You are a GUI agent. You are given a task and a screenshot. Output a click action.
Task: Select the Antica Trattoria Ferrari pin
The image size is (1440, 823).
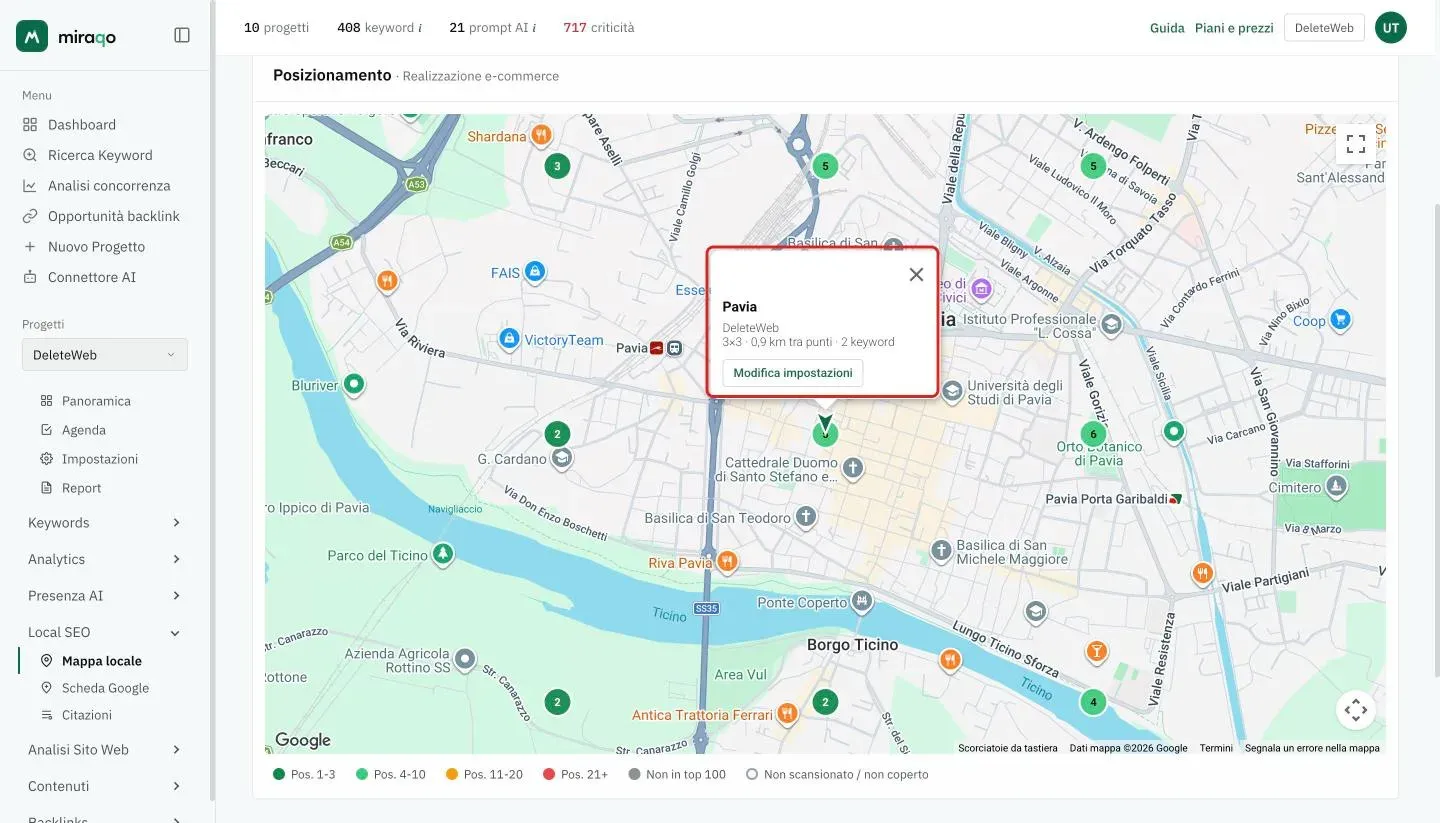[x=788, y=713]
